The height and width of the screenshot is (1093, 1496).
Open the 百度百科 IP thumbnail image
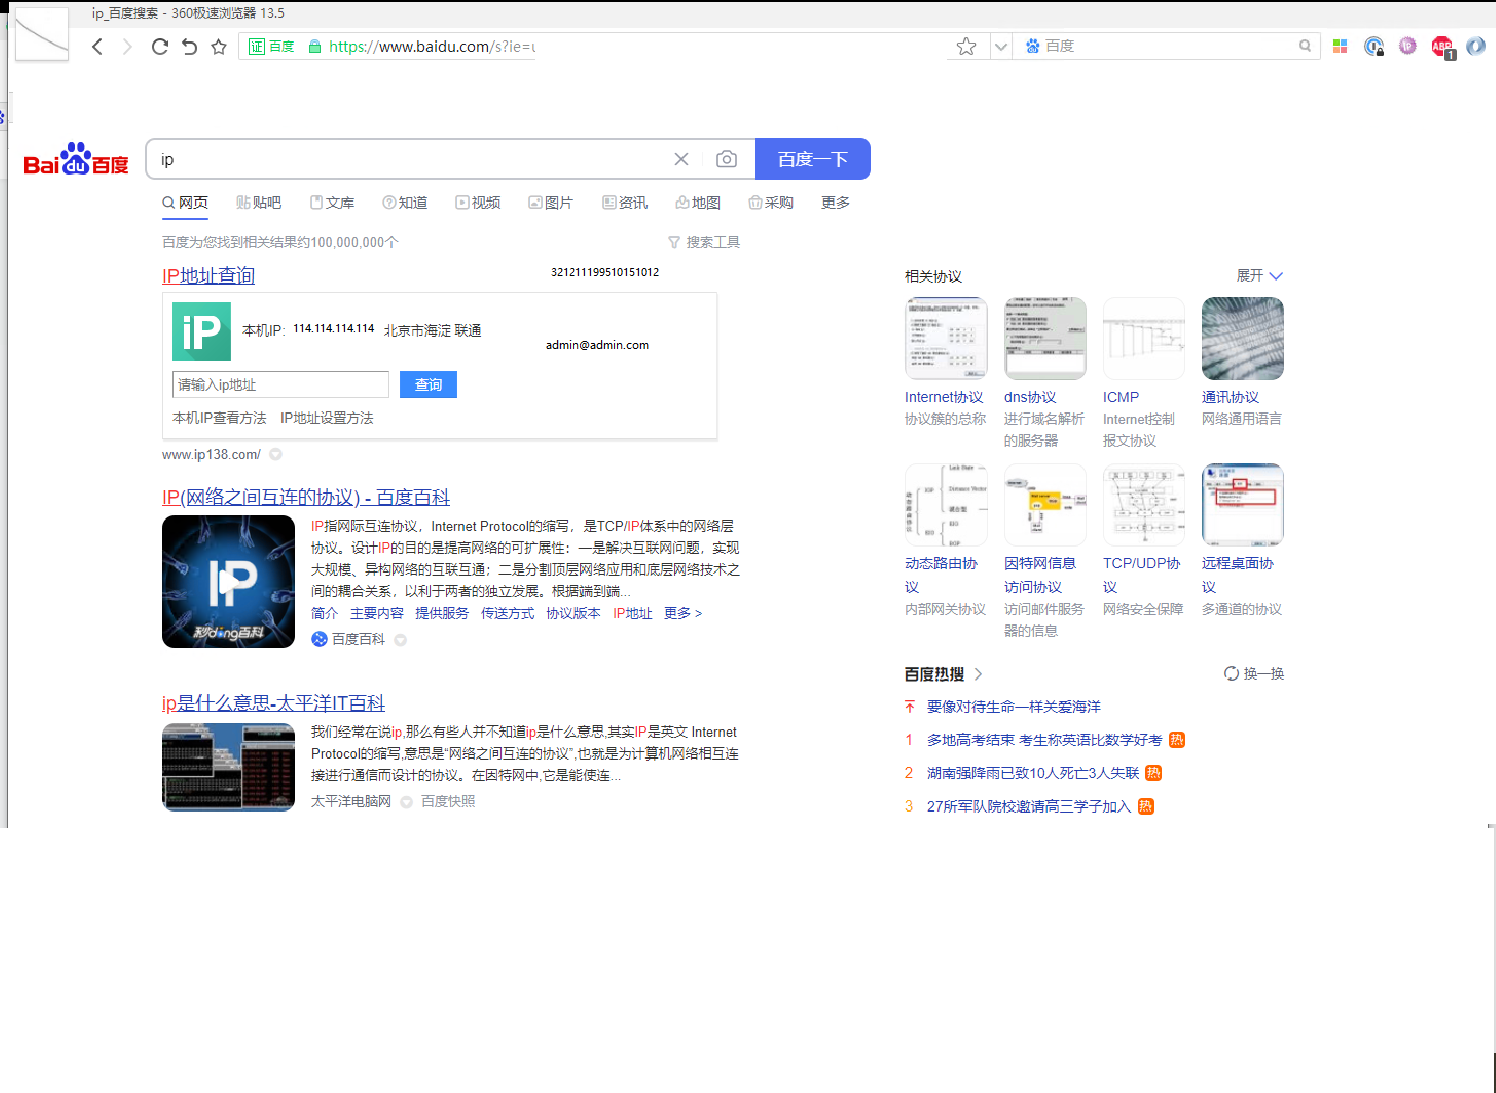click(228, 581)
